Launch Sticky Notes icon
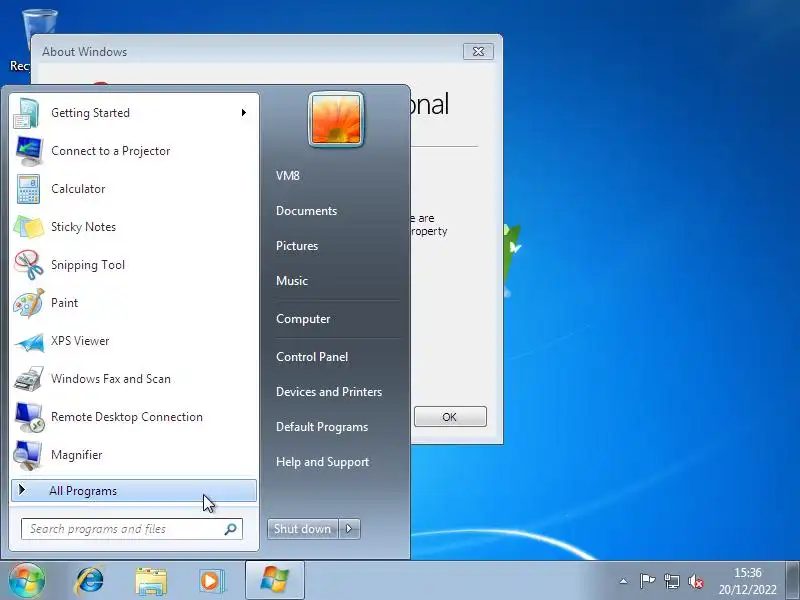 [29, 227]
